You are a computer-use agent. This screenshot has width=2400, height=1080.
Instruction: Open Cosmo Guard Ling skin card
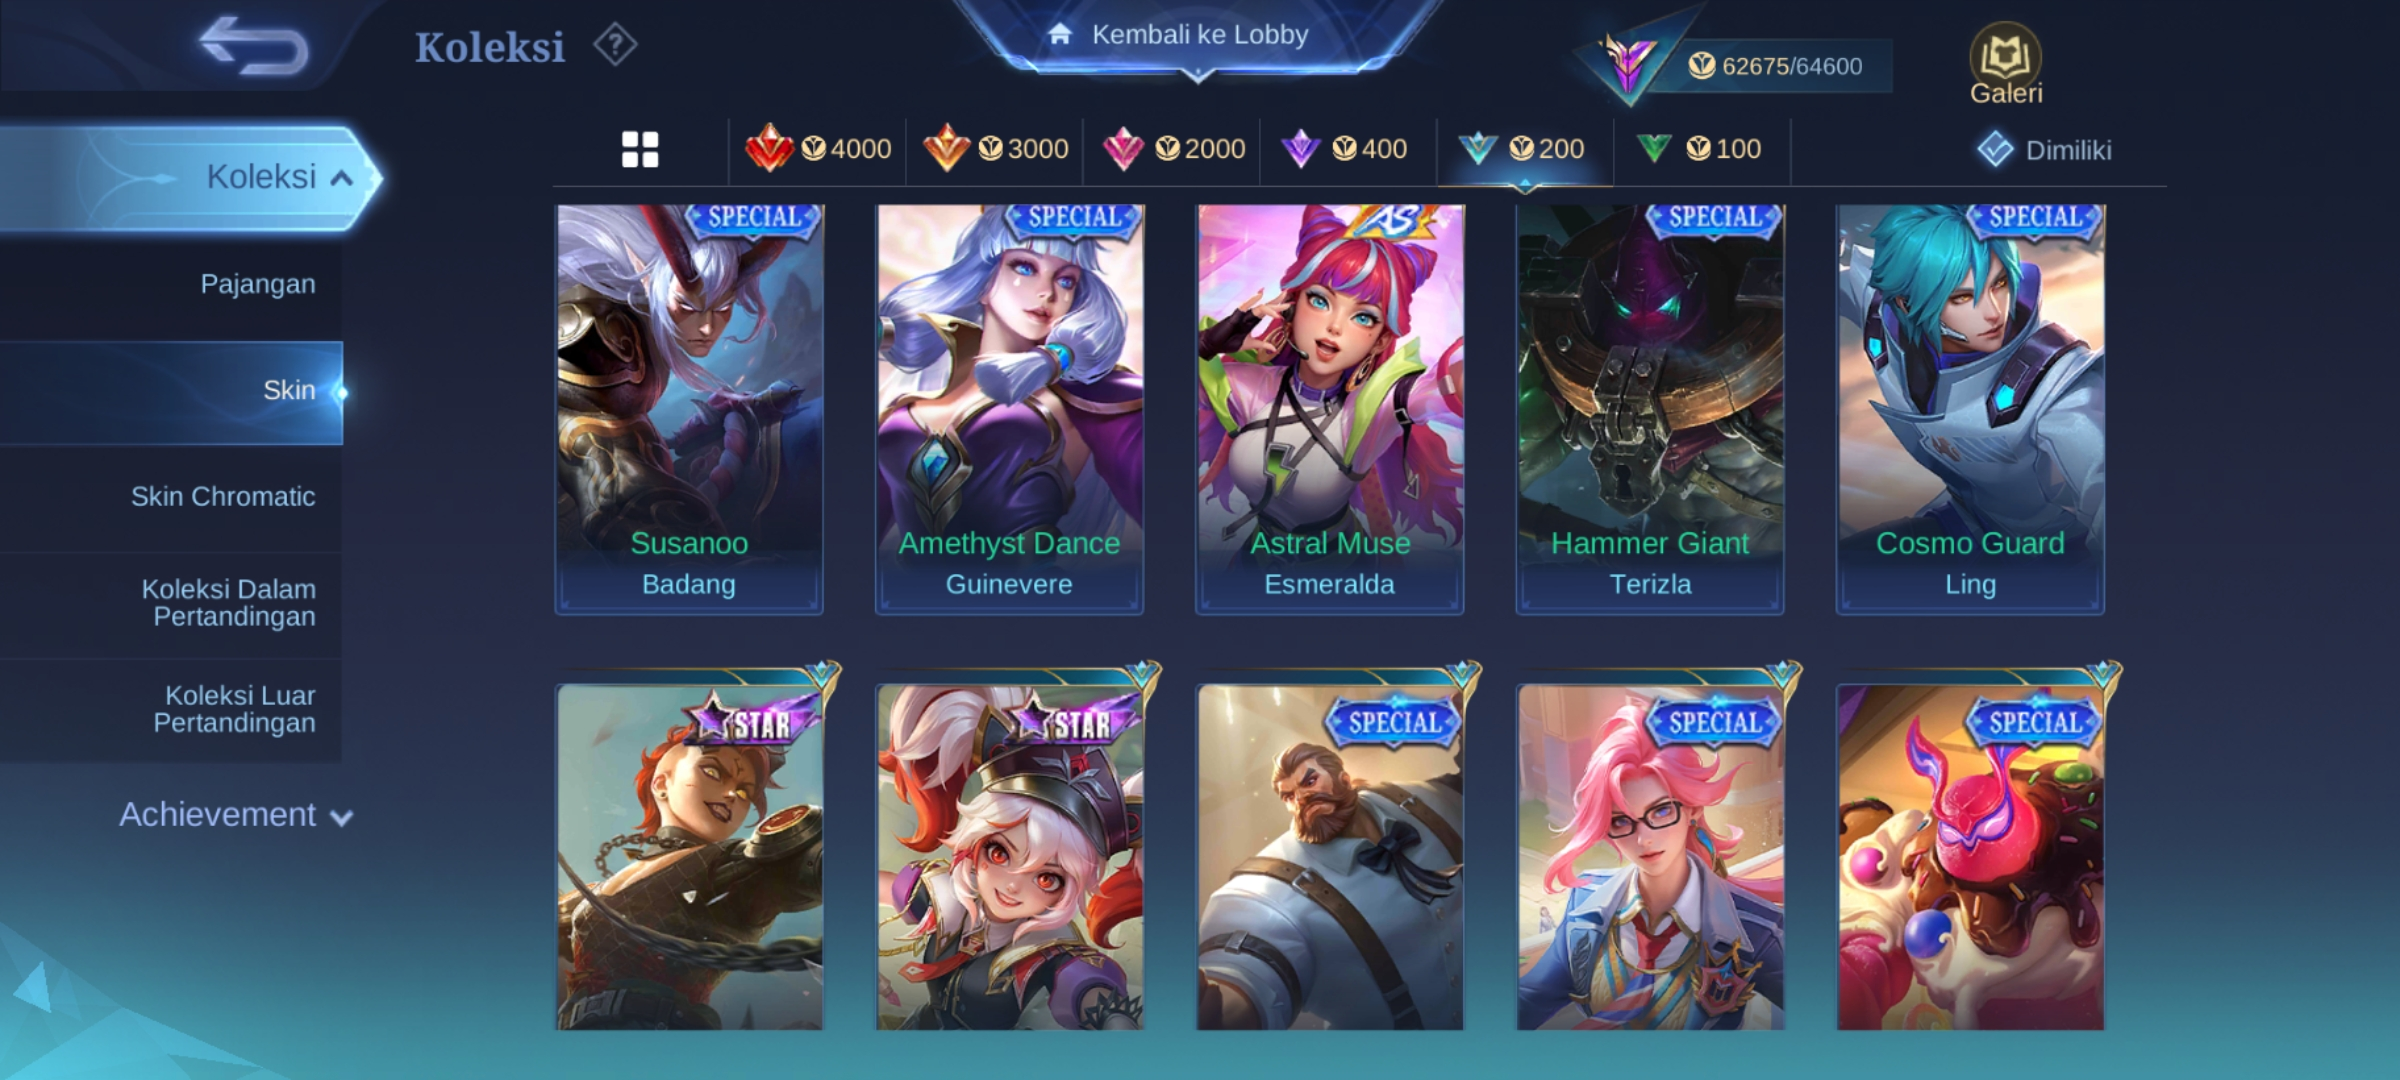[1970, 409]
